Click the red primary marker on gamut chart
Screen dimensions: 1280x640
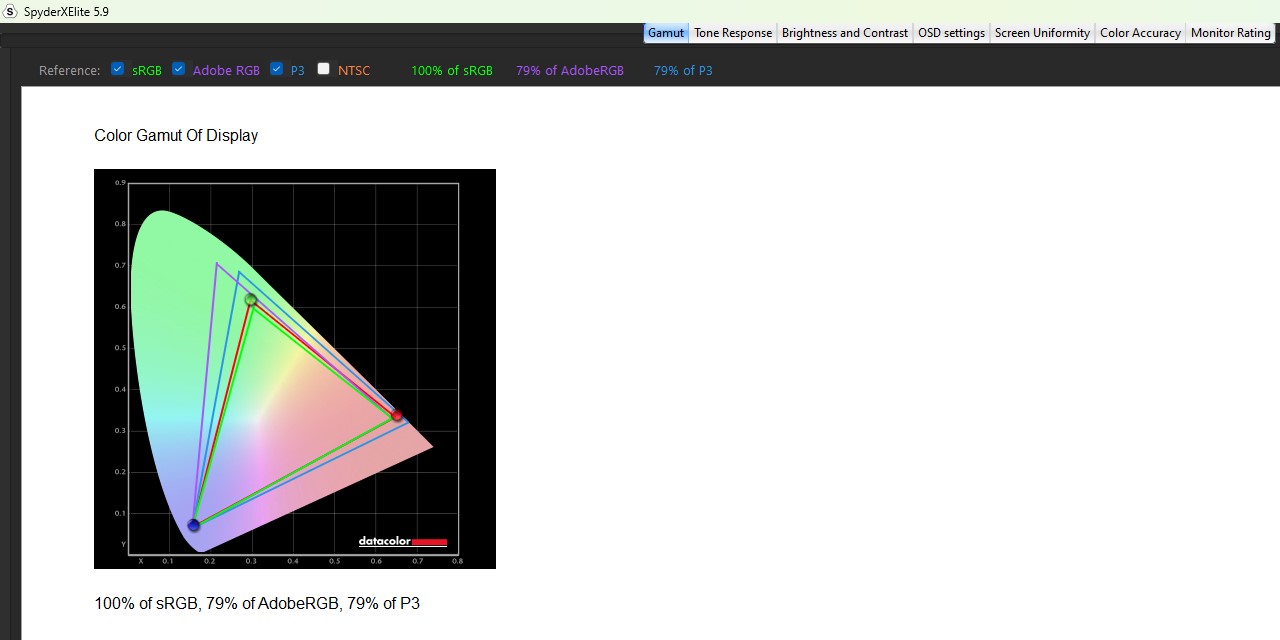pos(397,415)
